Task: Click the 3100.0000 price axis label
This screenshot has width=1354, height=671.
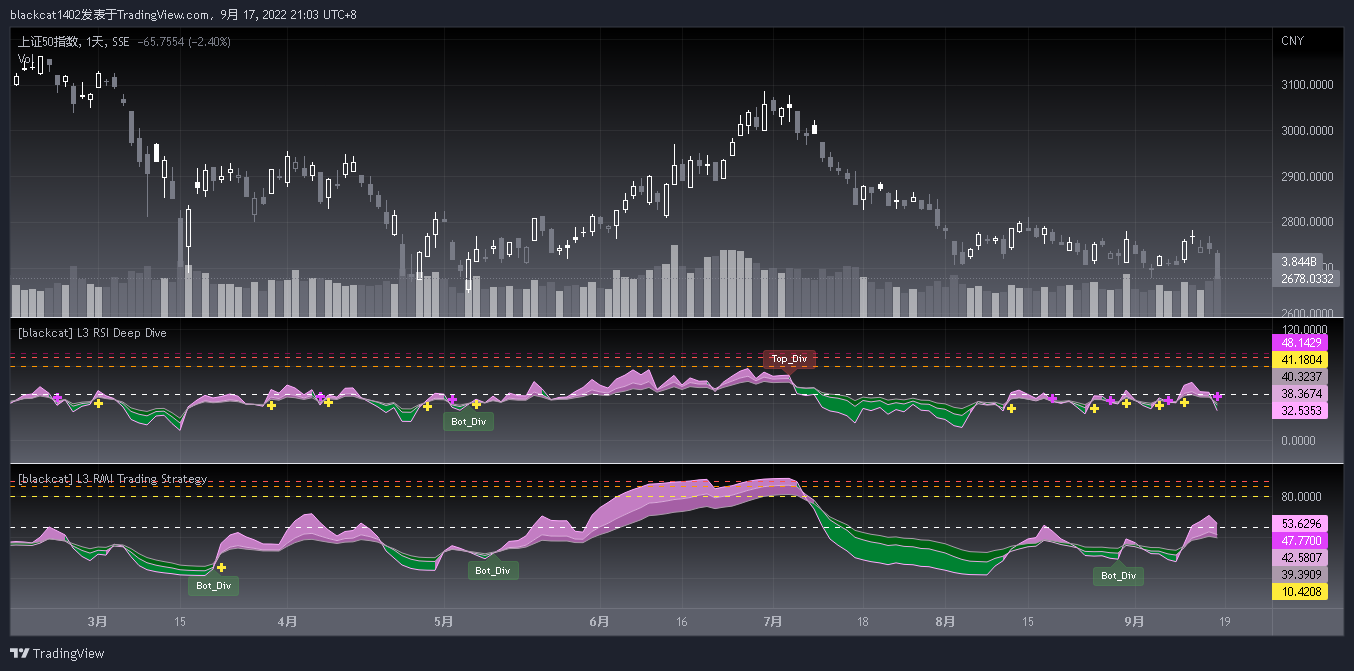Action: pos(1306,85)
